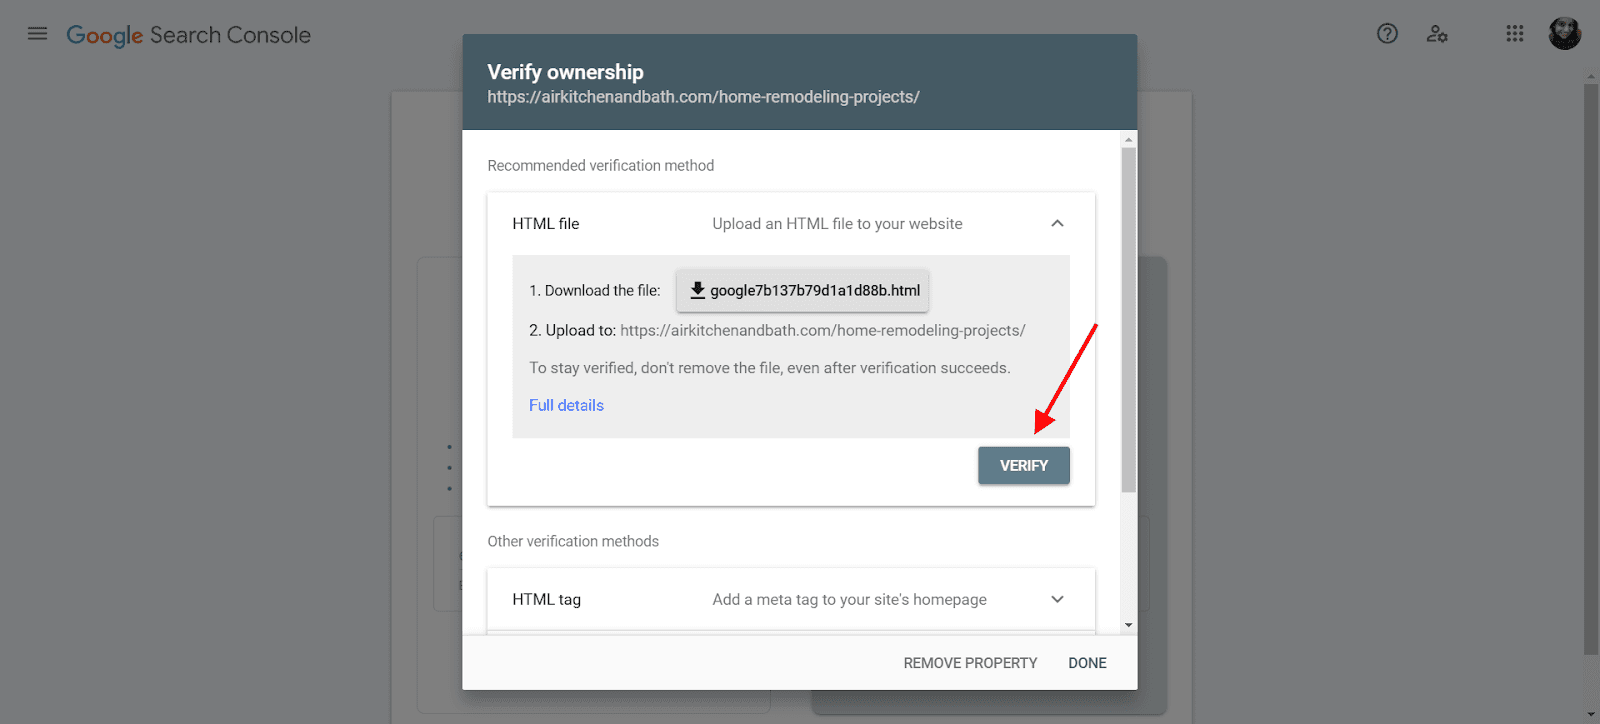Image resolution: width=1600 pixels, height=724 pixels.
Task: Open Users and settings icon
Action: [1437, 34]
